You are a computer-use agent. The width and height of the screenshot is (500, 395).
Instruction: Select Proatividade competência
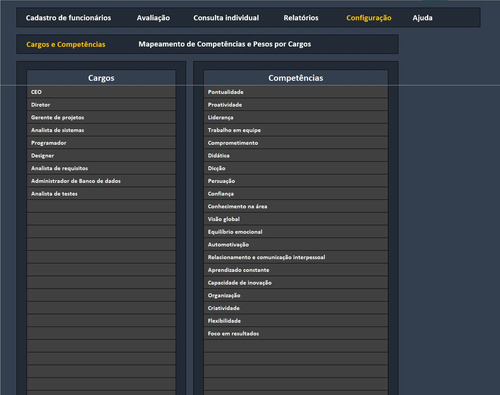[x=296, y=105]
